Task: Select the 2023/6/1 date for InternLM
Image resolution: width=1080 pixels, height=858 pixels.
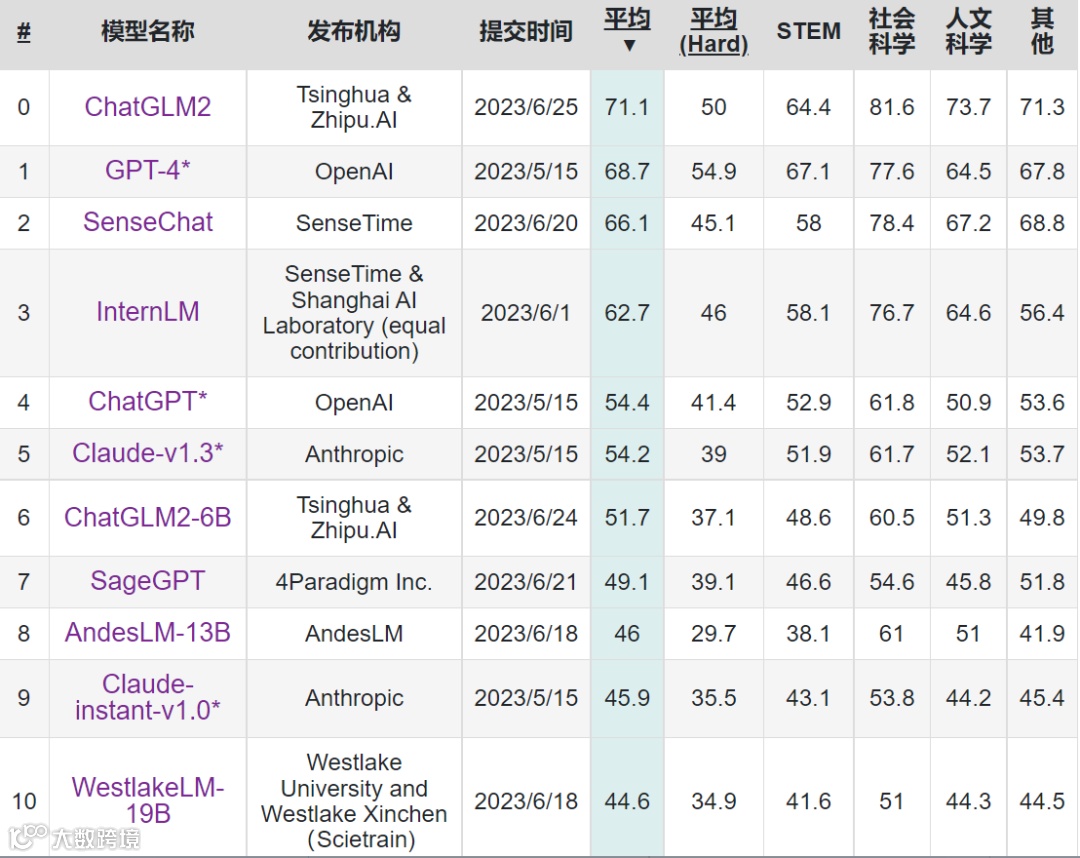Action: point(526,313)
